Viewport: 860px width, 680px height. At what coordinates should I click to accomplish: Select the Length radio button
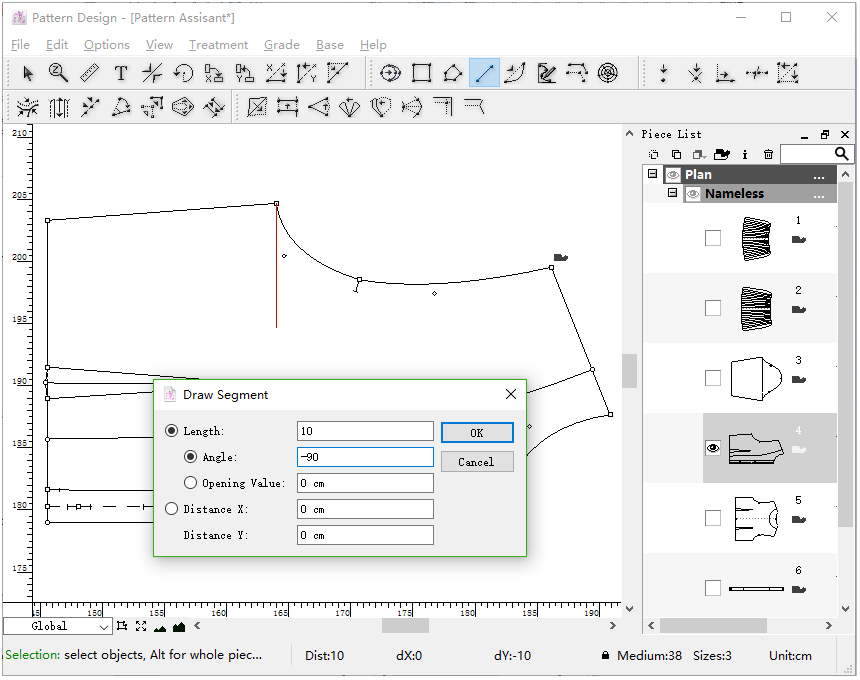coord(172,431)
